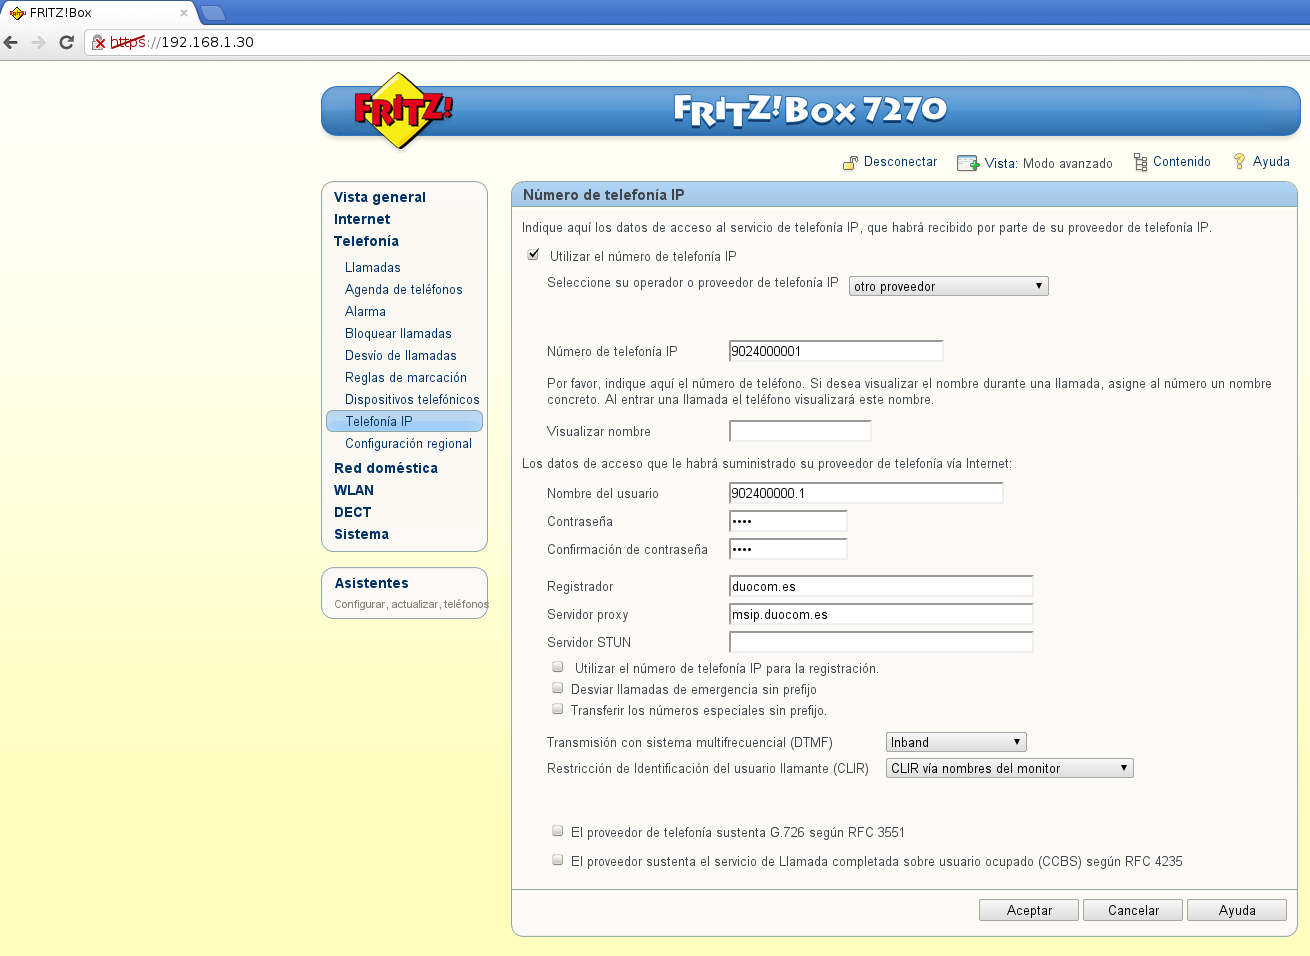Click the FRITZ! logo
This screenshot has width=1310, height=956.
click(402, 110)
